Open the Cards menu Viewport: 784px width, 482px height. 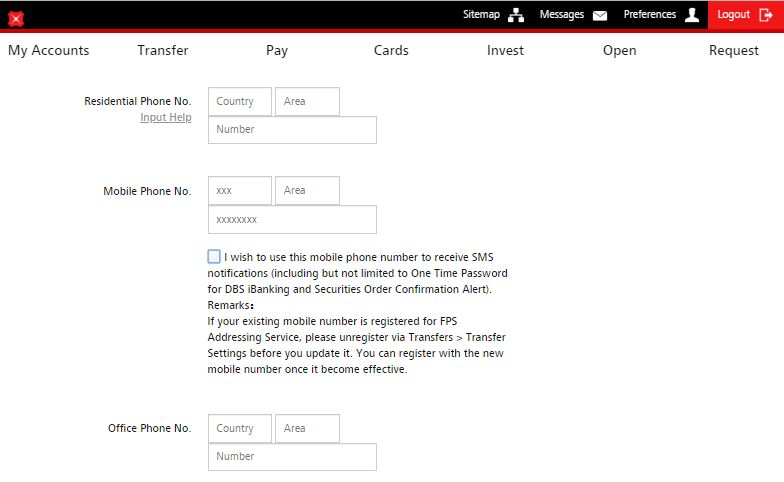coord(391,50)
